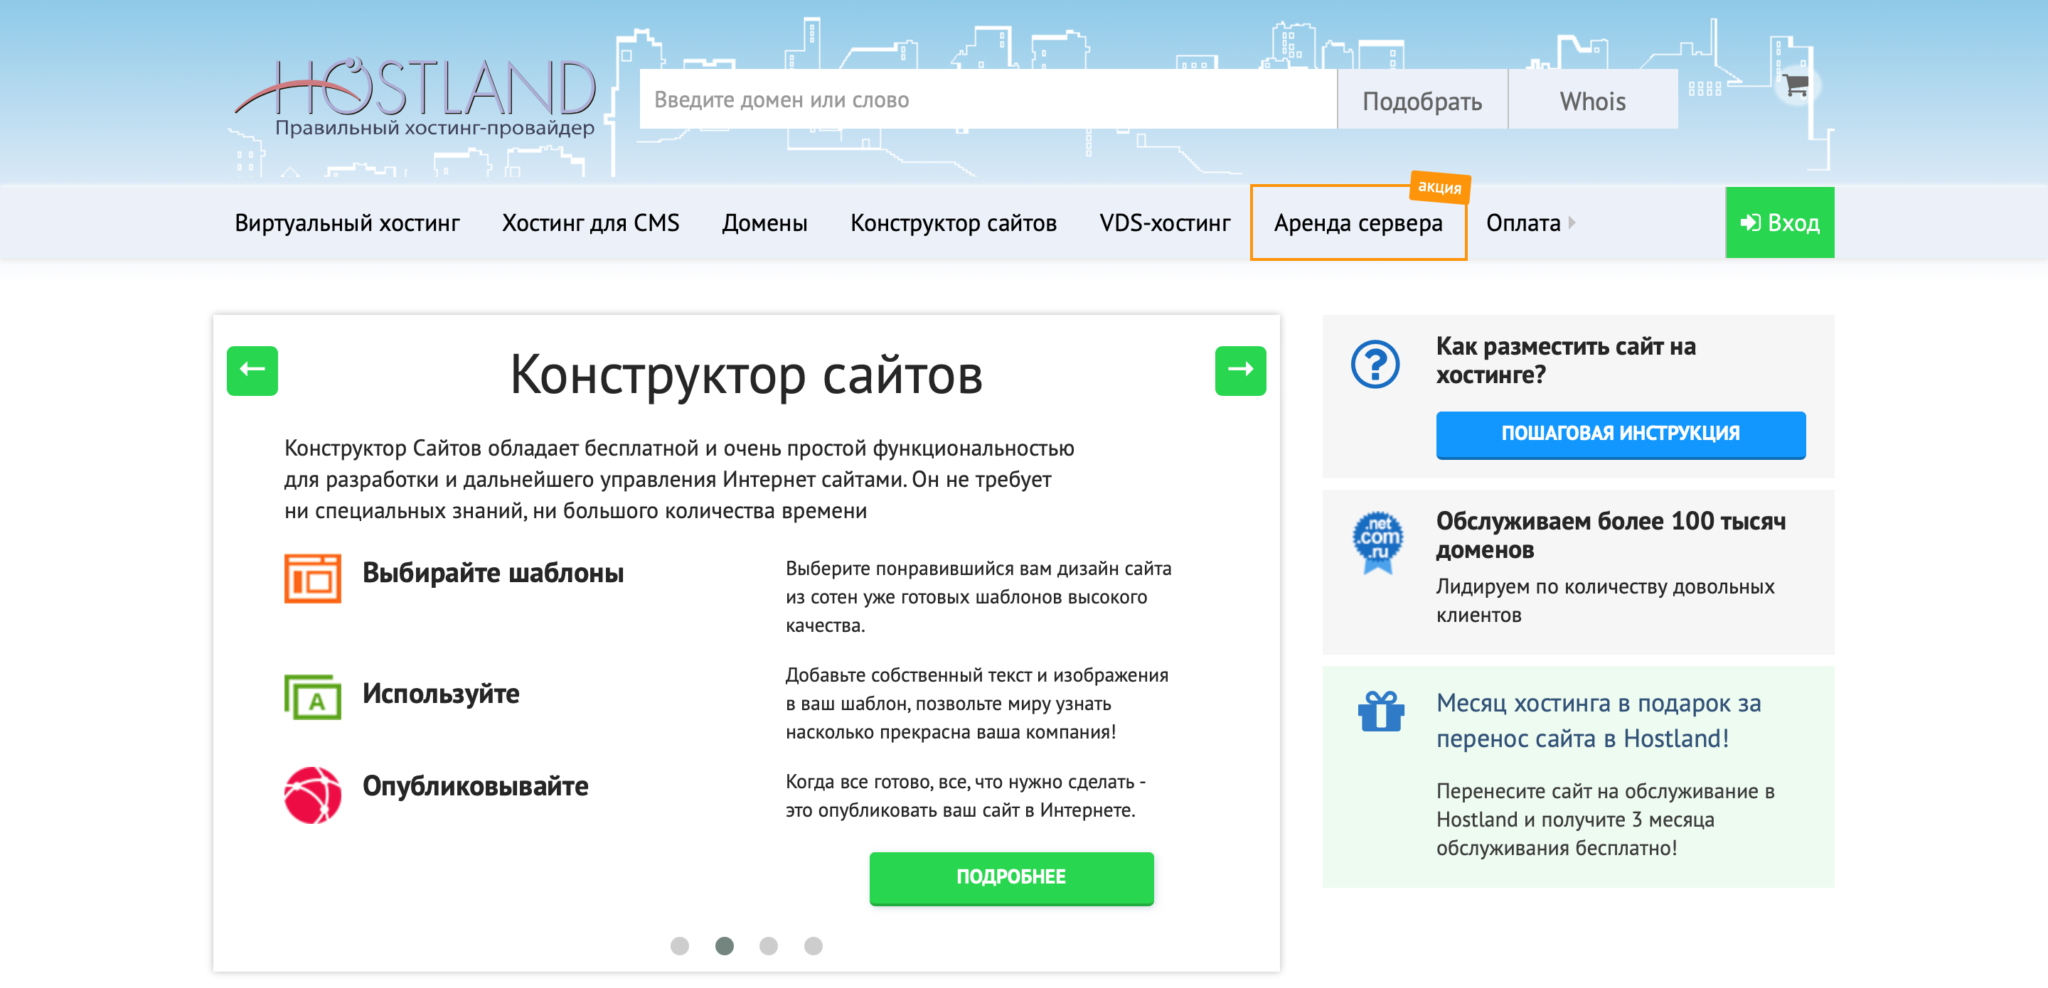Click Как разместить сайт на хостинге heading
The height and width of the screenshot is (988, 2048).
pyautogui.click(x=1566, y=360)
